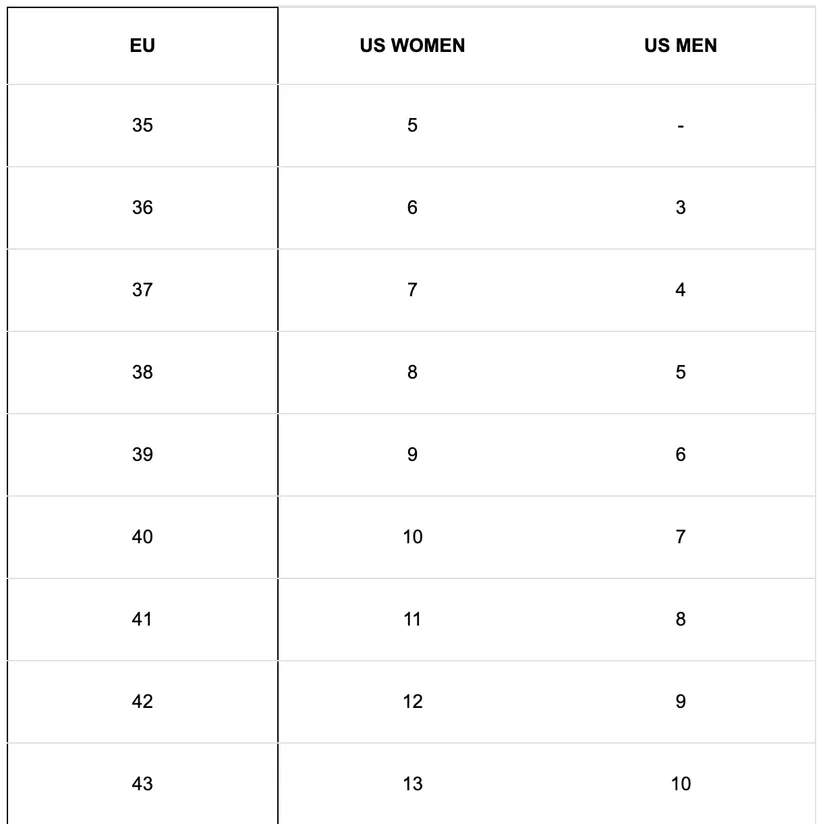Click EU size 38 cell
823x824 pixels.
point(142,373)
